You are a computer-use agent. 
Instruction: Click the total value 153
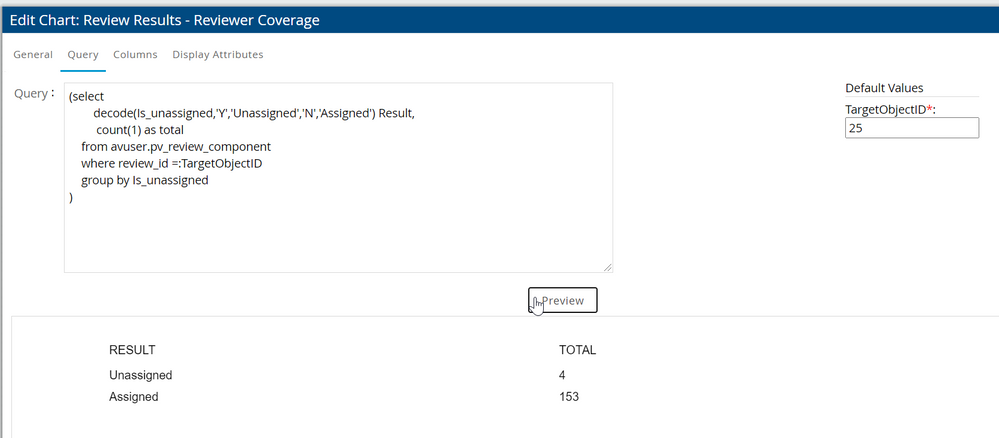(569, 397)
